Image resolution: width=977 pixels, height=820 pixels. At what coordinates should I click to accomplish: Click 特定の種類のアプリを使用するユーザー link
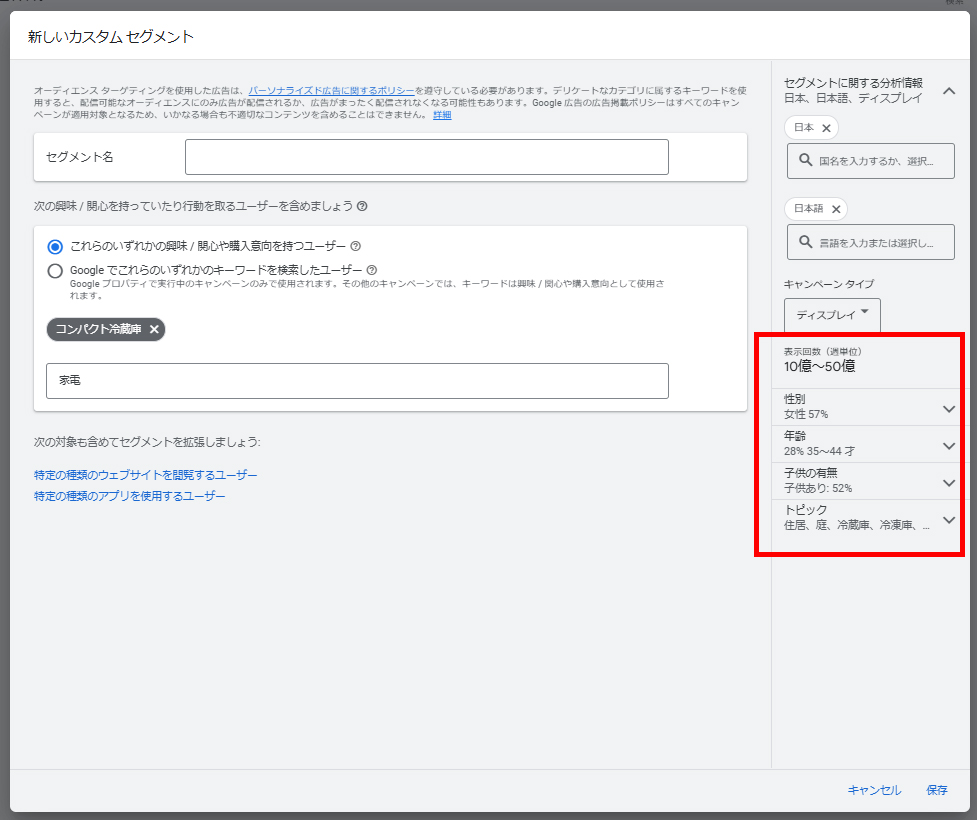click(129, 496)
